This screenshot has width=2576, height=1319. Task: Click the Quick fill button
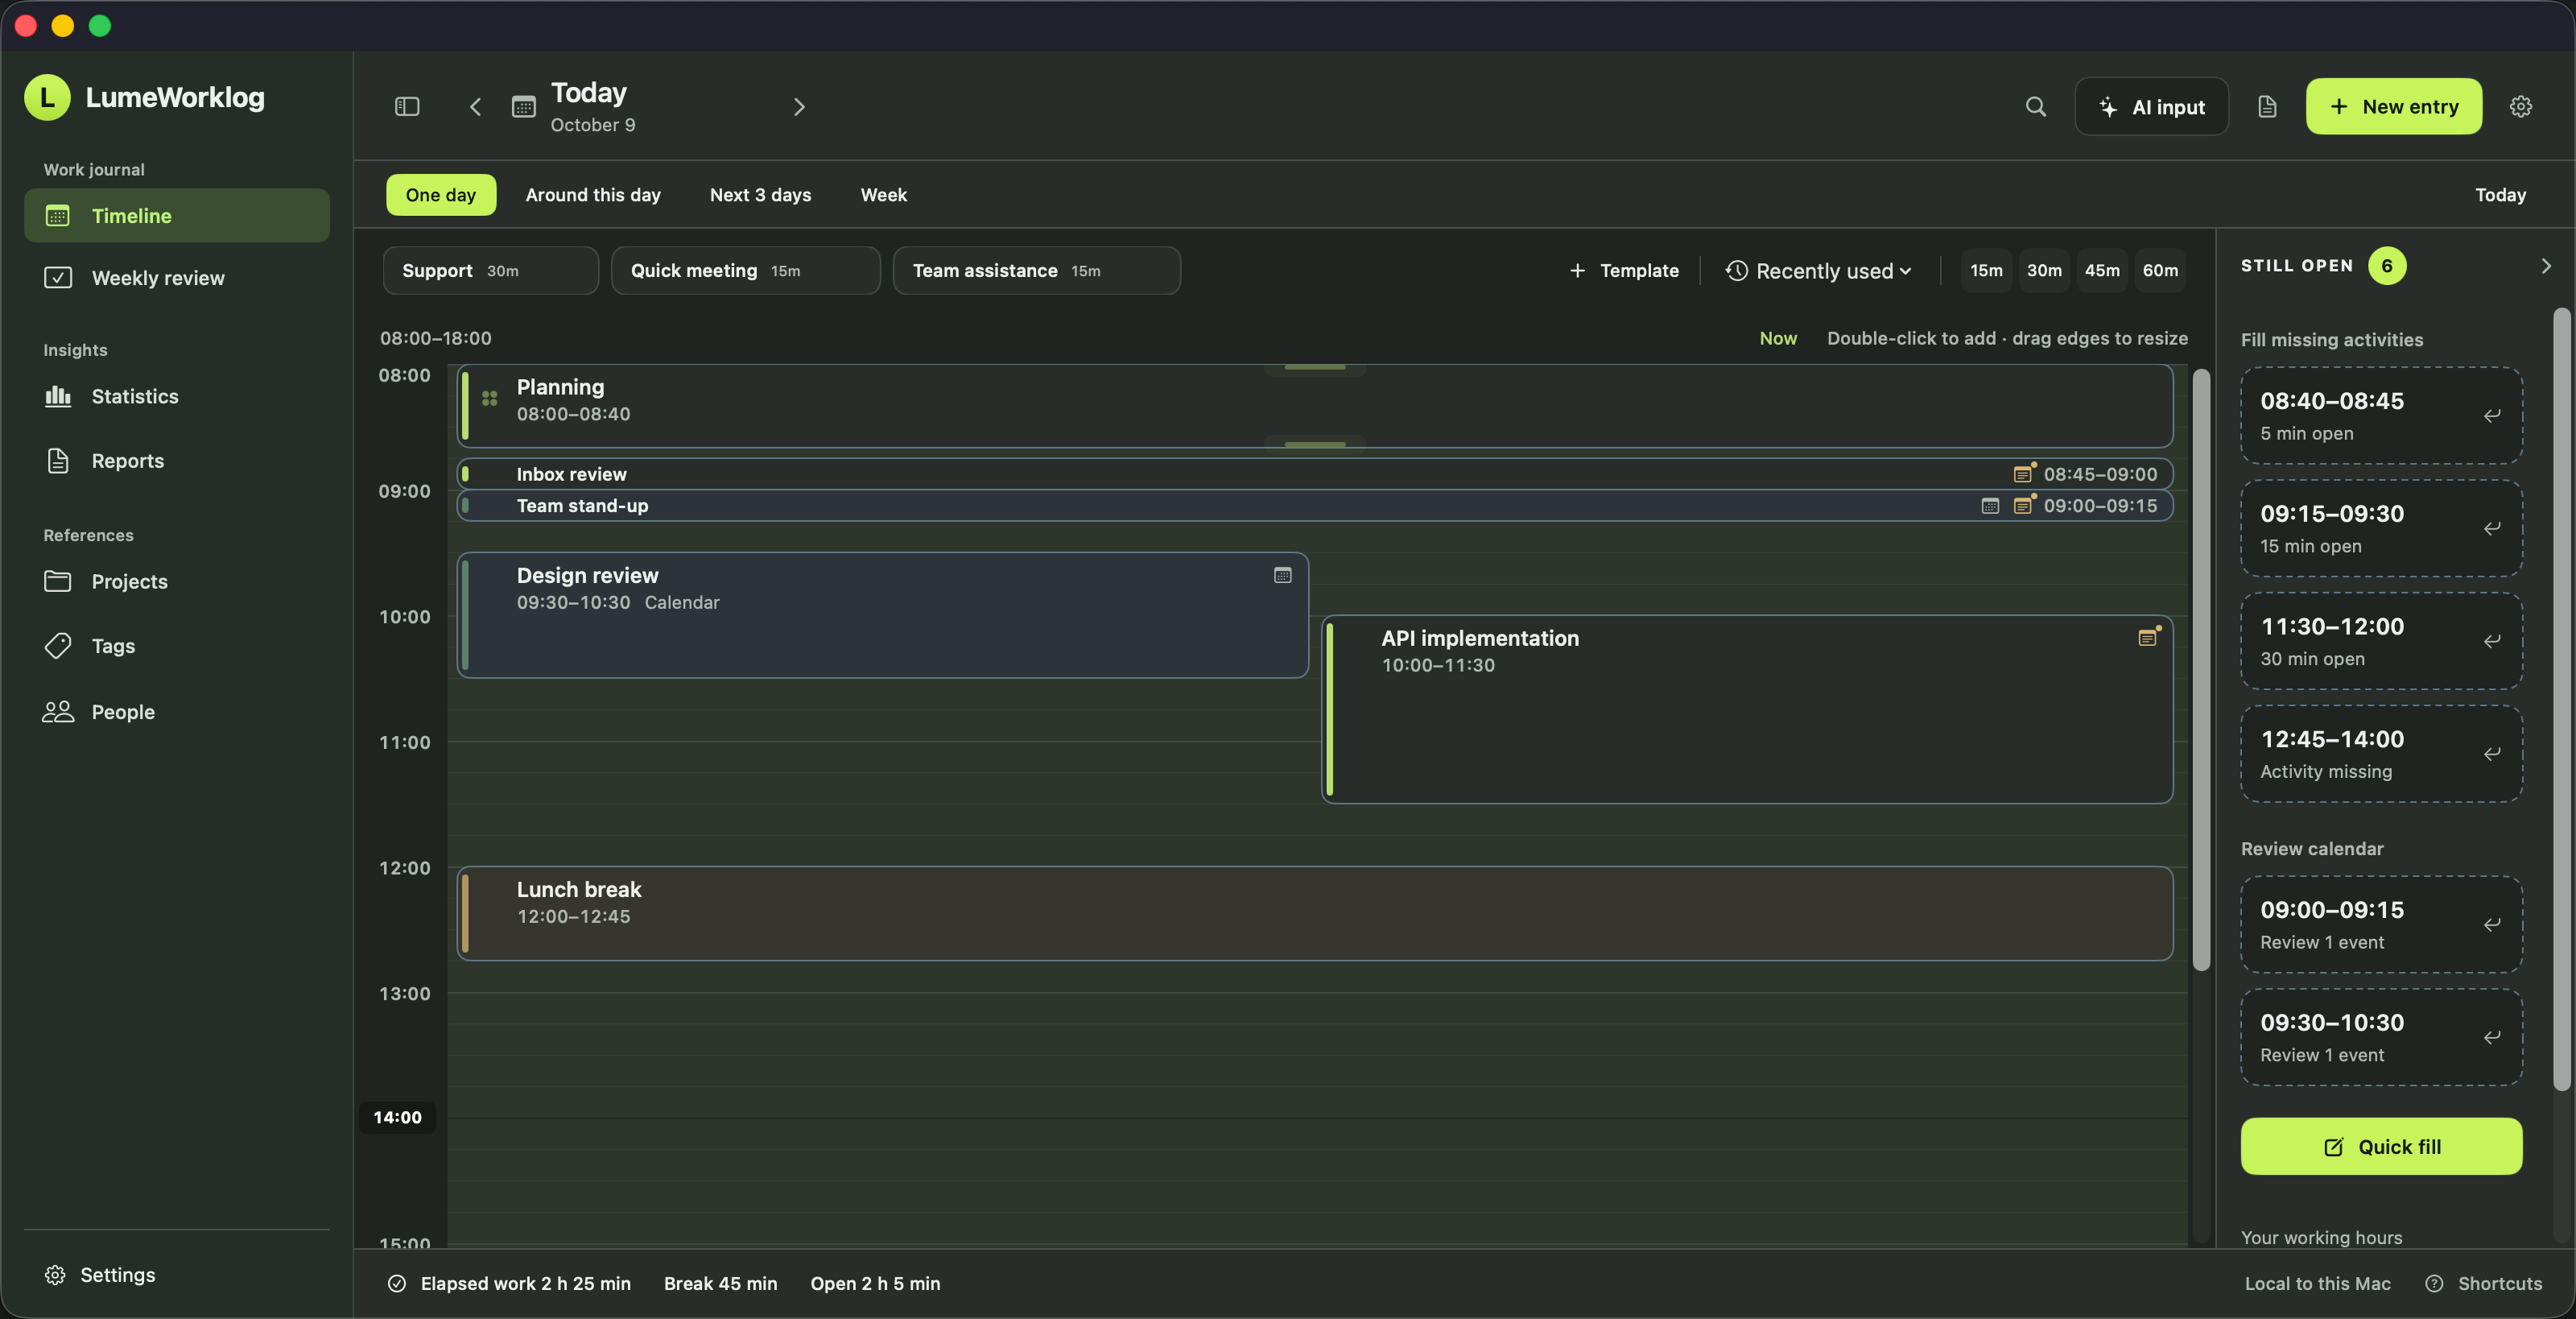[x=2381, y=1146]
